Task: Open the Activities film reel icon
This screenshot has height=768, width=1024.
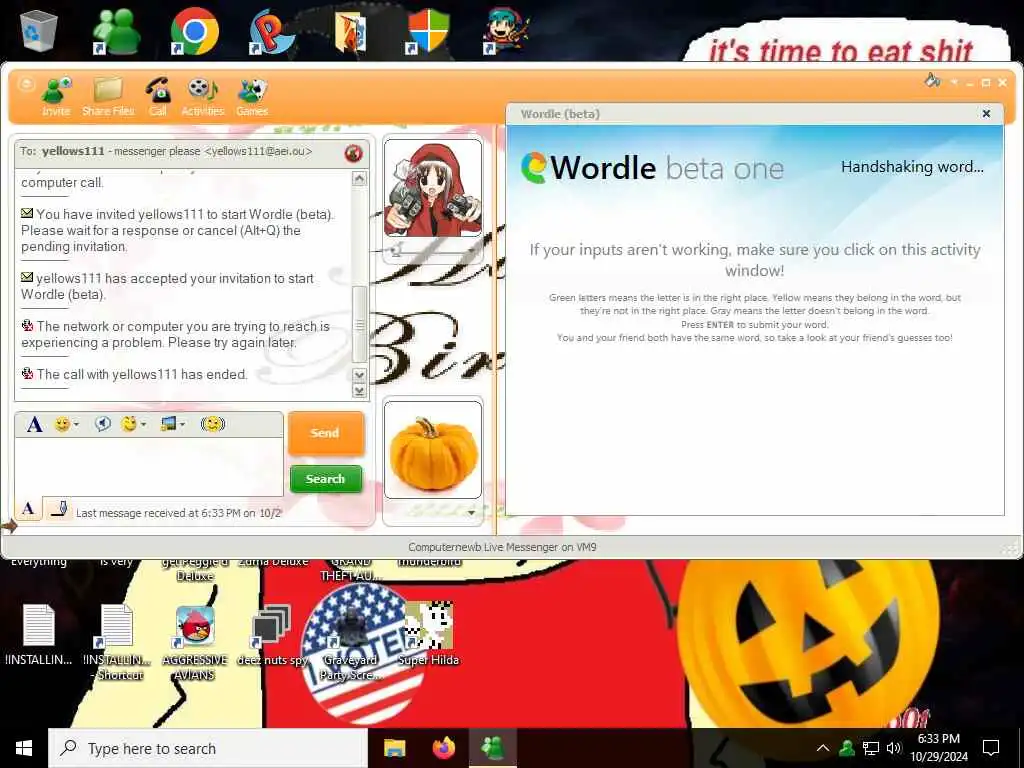Action: (x=202, y=97)
